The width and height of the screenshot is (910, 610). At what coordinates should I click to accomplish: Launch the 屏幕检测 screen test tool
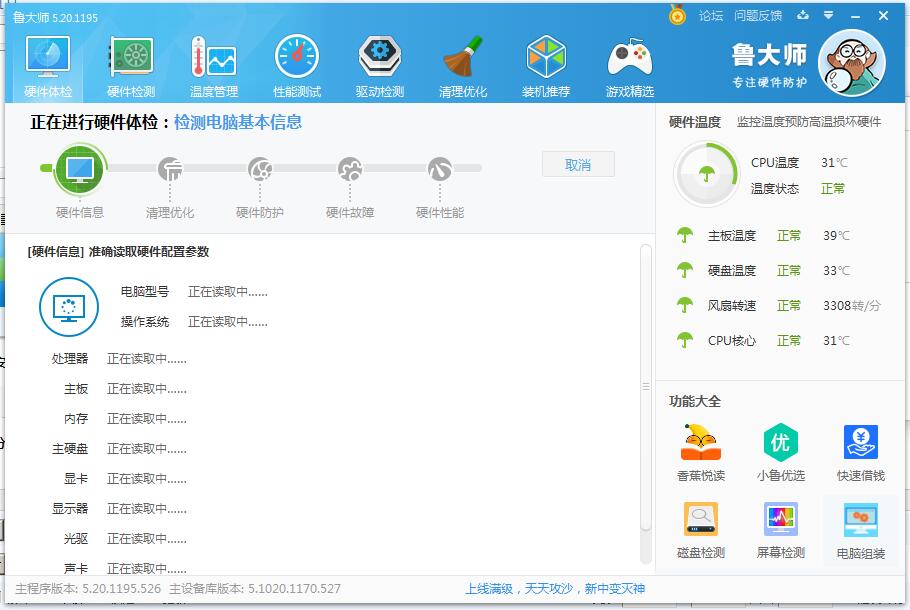[x=781, y=531]
